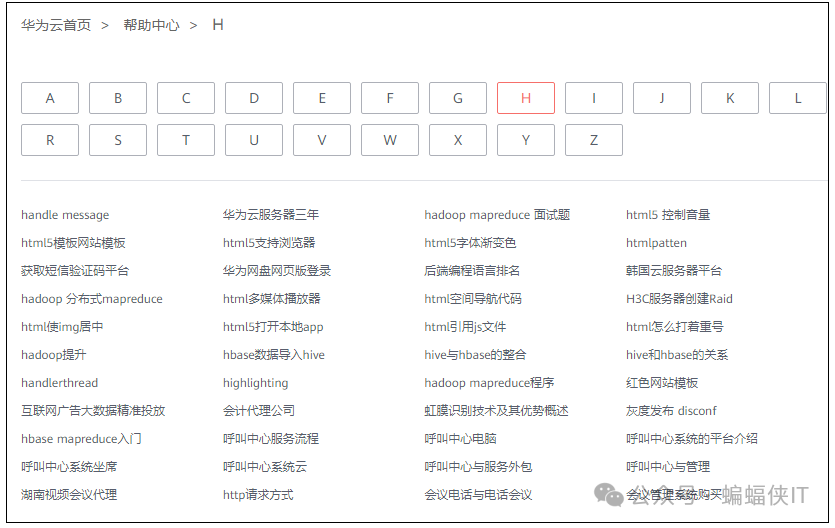Open the handle message link
This screenshot has height=528, width=835.
65,215
